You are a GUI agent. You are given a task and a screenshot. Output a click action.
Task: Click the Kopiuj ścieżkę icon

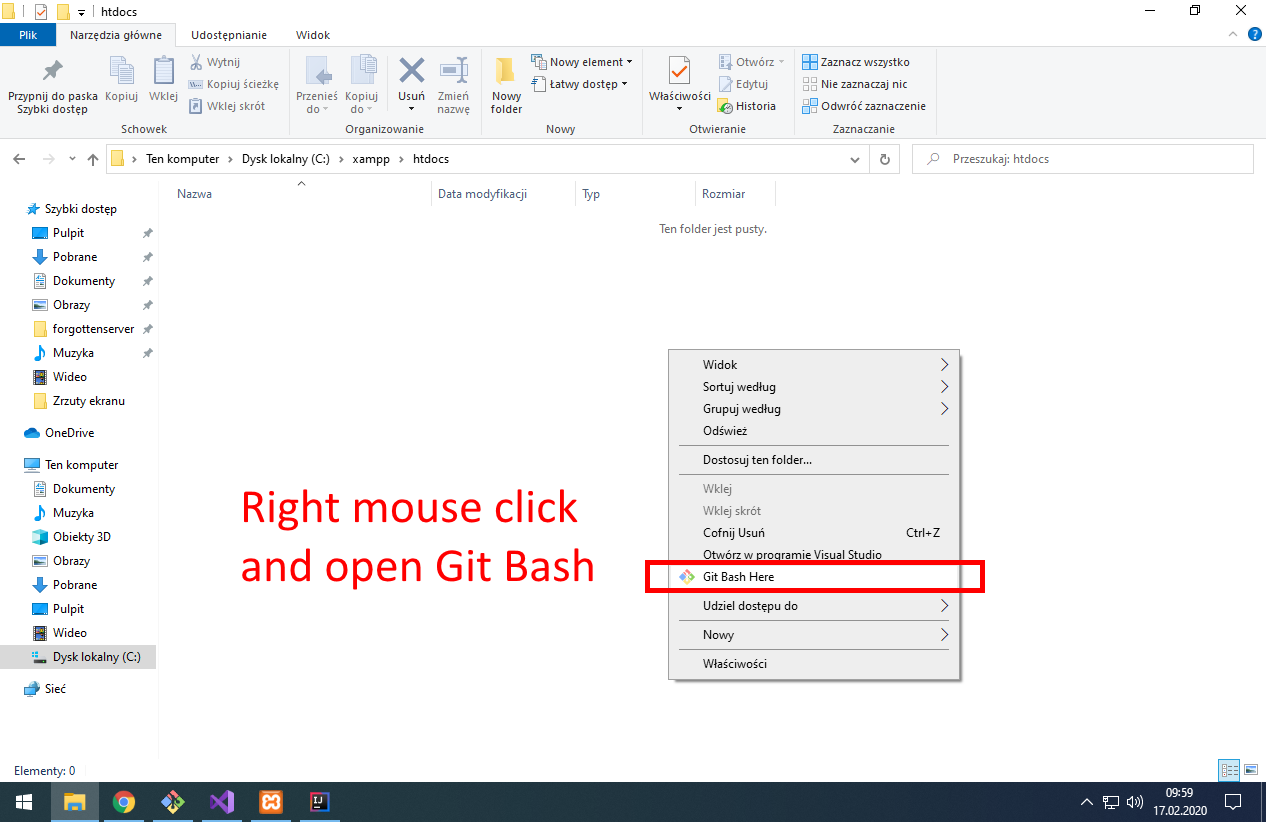pyautogui.click(x=234, y=84)
